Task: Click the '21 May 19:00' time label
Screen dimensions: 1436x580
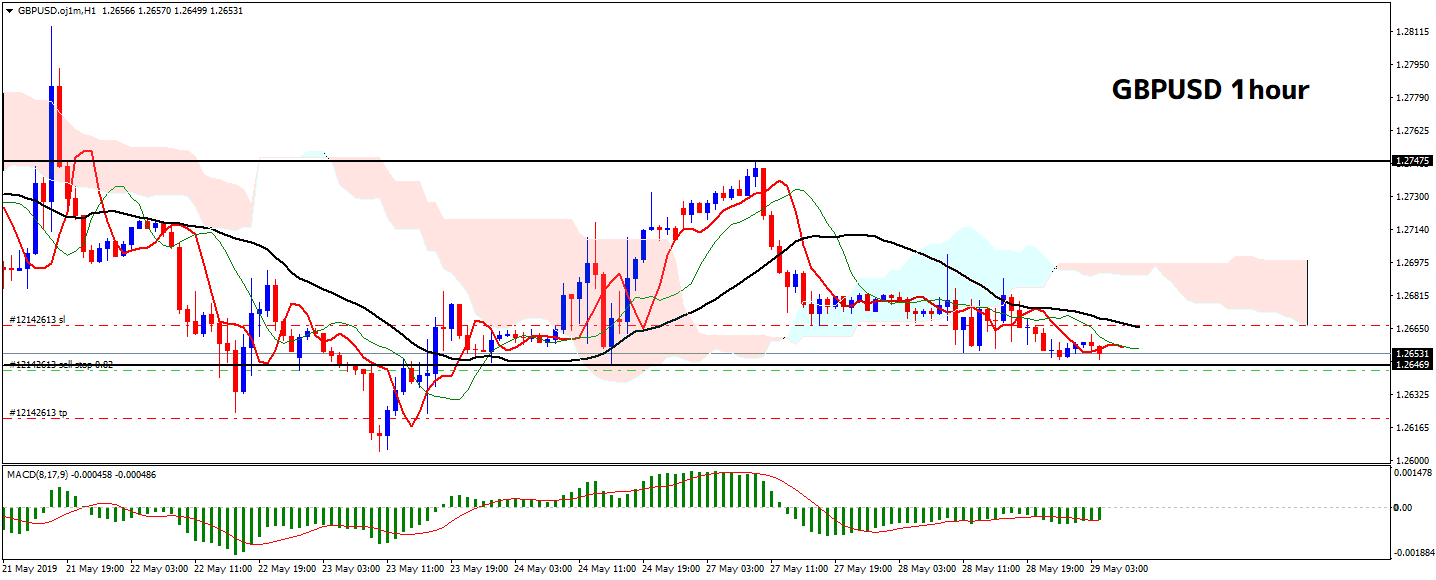Action: (94, 569)
